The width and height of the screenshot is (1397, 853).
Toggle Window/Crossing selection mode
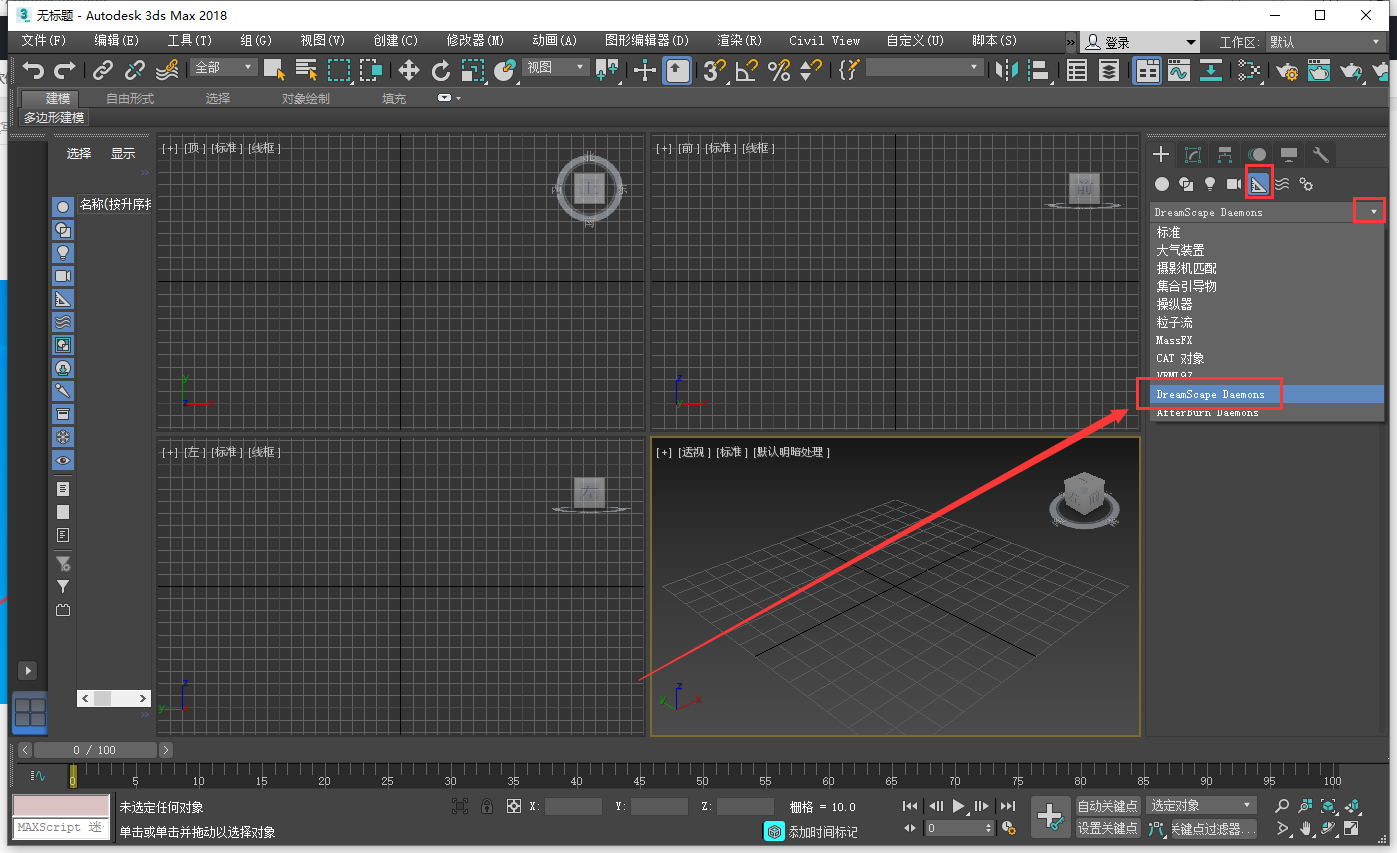[x=371, y=70]
